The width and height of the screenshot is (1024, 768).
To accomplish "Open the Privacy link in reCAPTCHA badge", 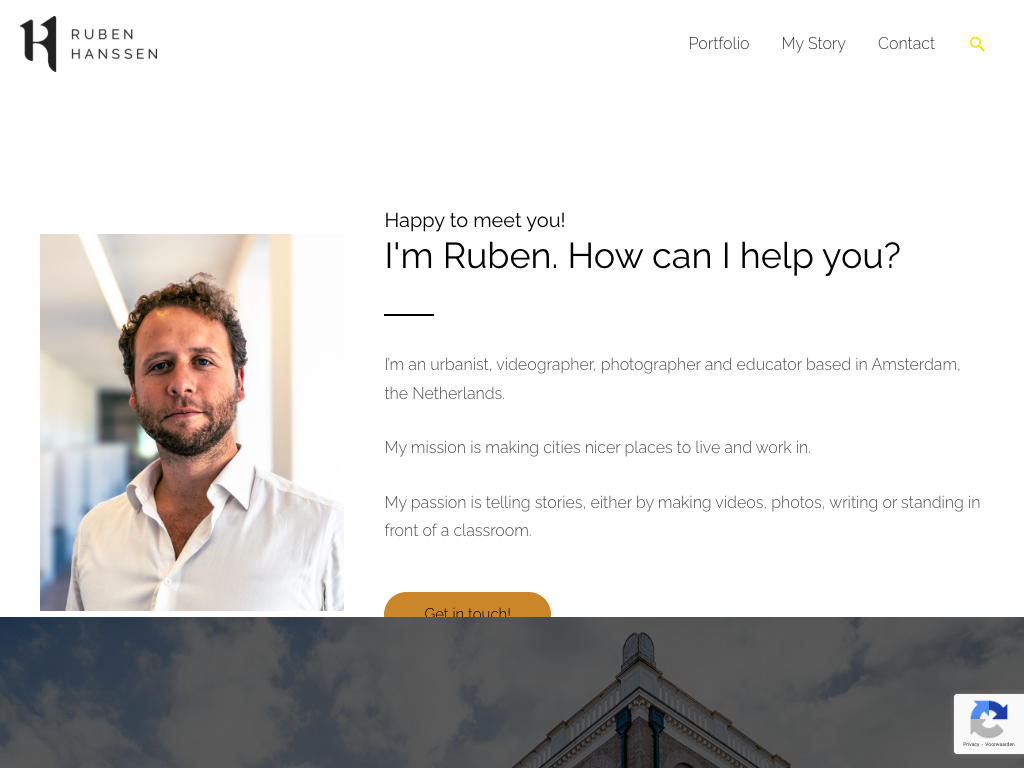I will [x=970, y=744].
